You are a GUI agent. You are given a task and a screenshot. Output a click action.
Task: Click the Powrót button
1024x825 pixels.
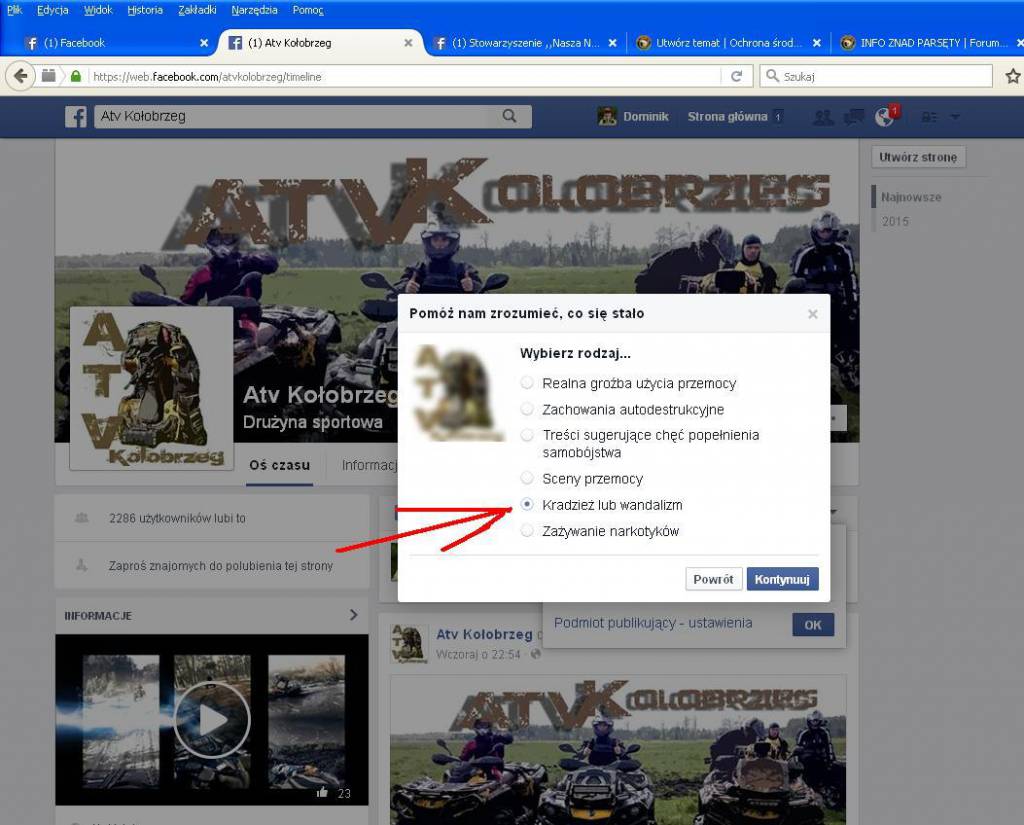[x=714, y=579]
